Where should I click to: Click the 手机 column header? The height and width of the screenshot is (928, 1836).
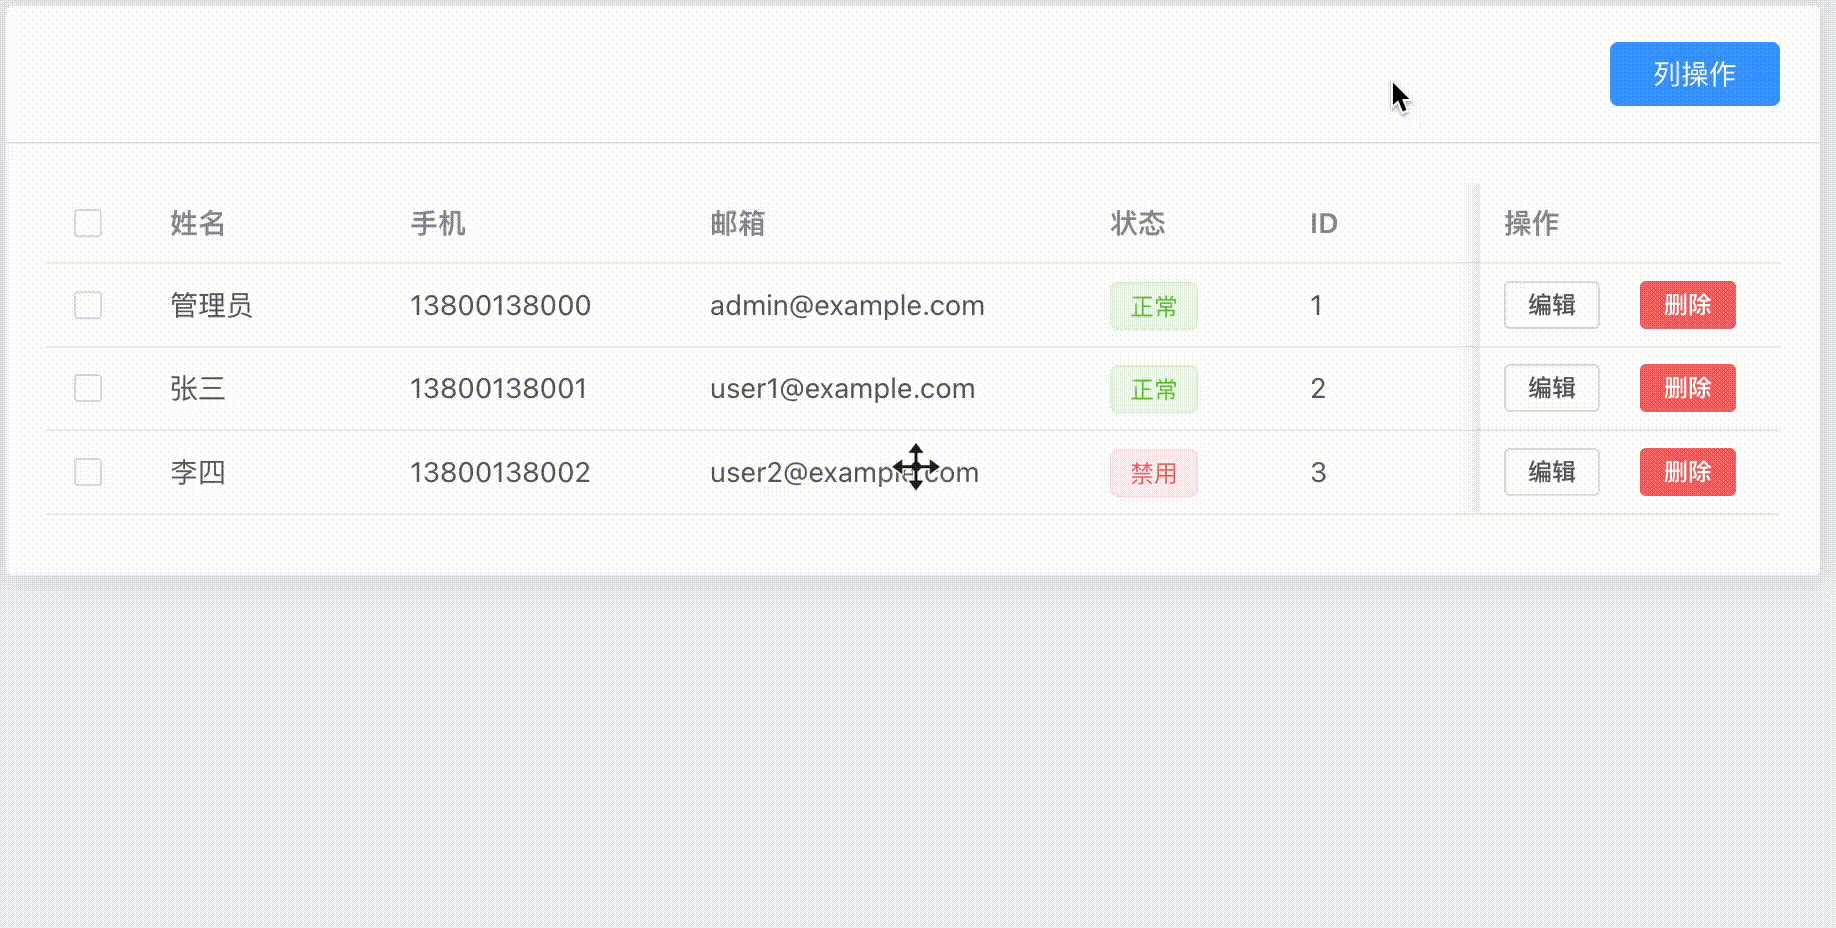point(438,223)
